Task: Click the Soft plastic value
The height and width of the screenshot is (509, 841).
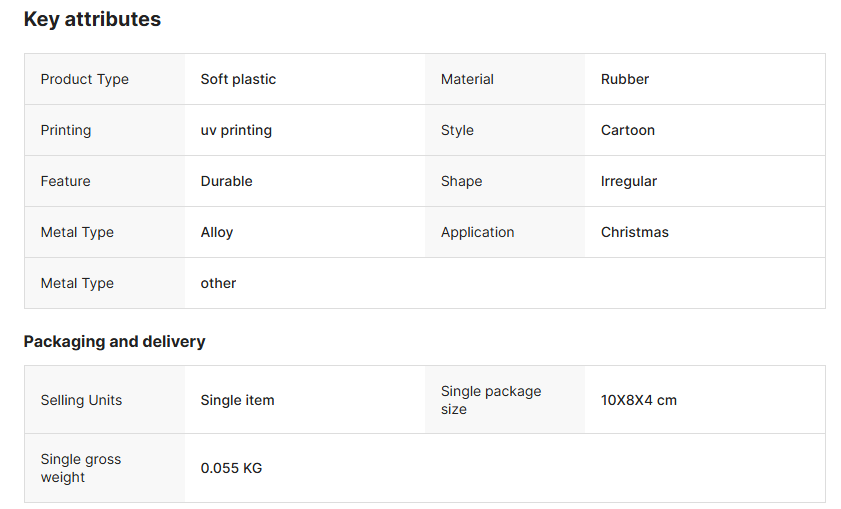Action: tap(238, 79)
